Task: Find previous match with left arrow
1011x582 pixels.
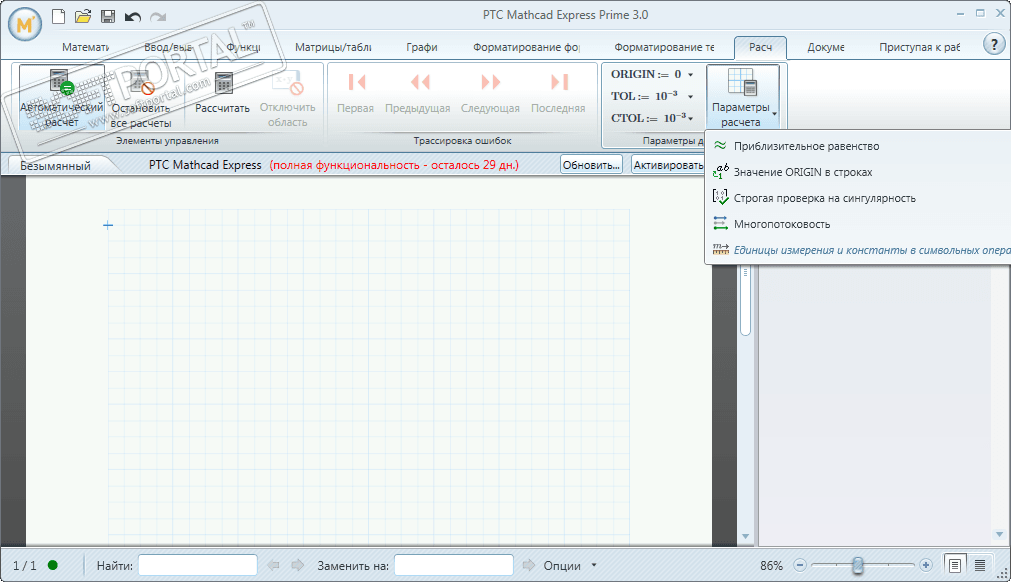Action: click(273, 565)
